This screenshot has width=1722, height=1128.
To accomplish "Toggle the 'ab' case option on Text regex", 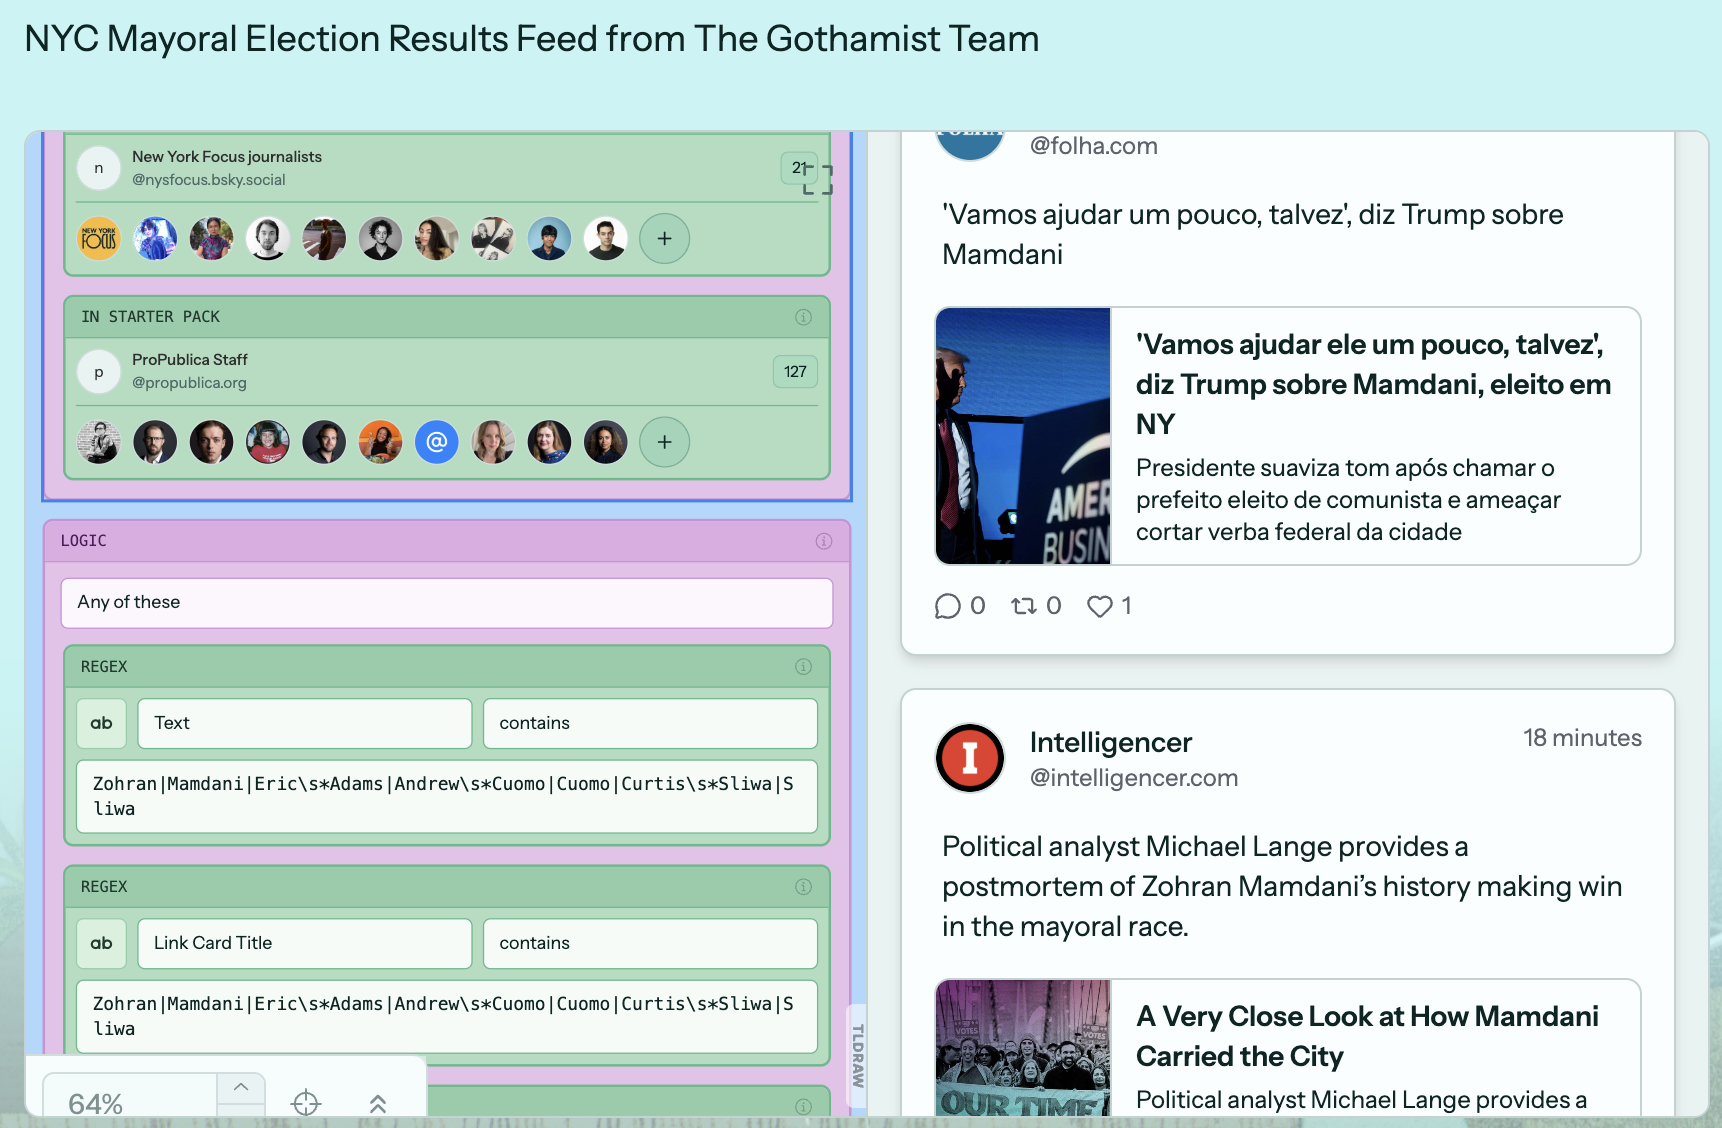I will pos(102,723).
